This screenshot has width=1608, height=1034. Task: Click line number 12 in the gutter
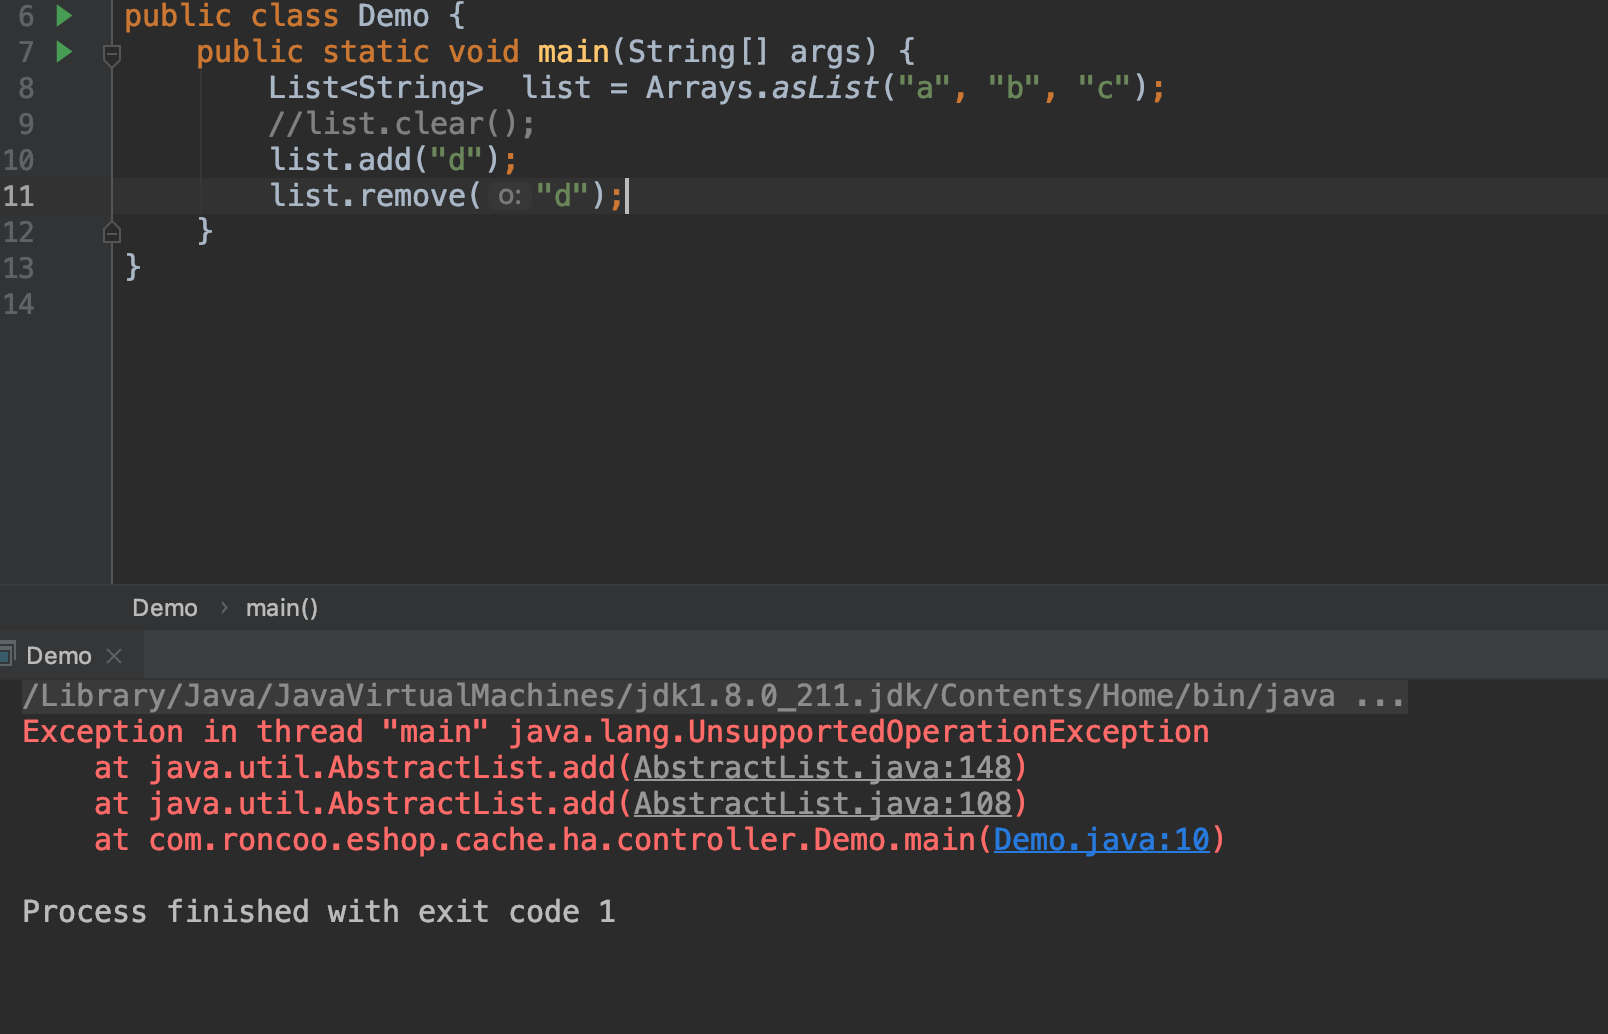click(x=18, y=232)
